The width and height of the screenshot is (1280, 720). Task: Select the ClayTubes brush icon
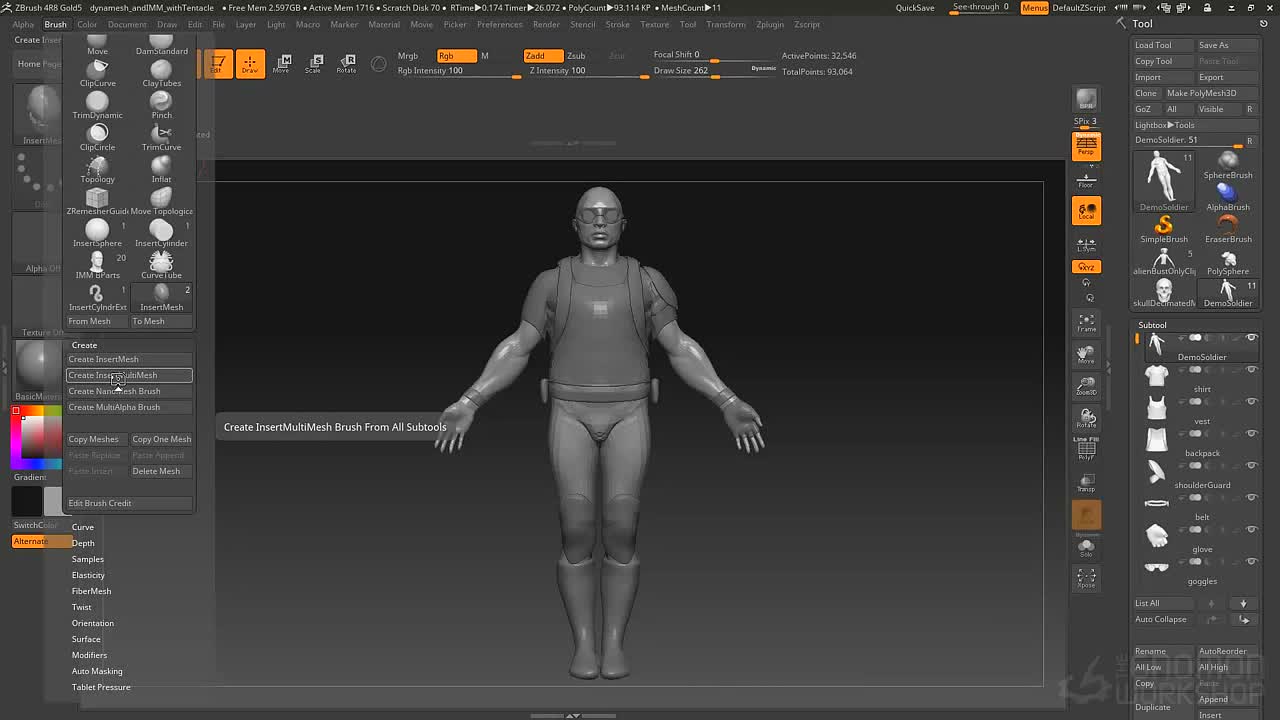click(161, 73)
